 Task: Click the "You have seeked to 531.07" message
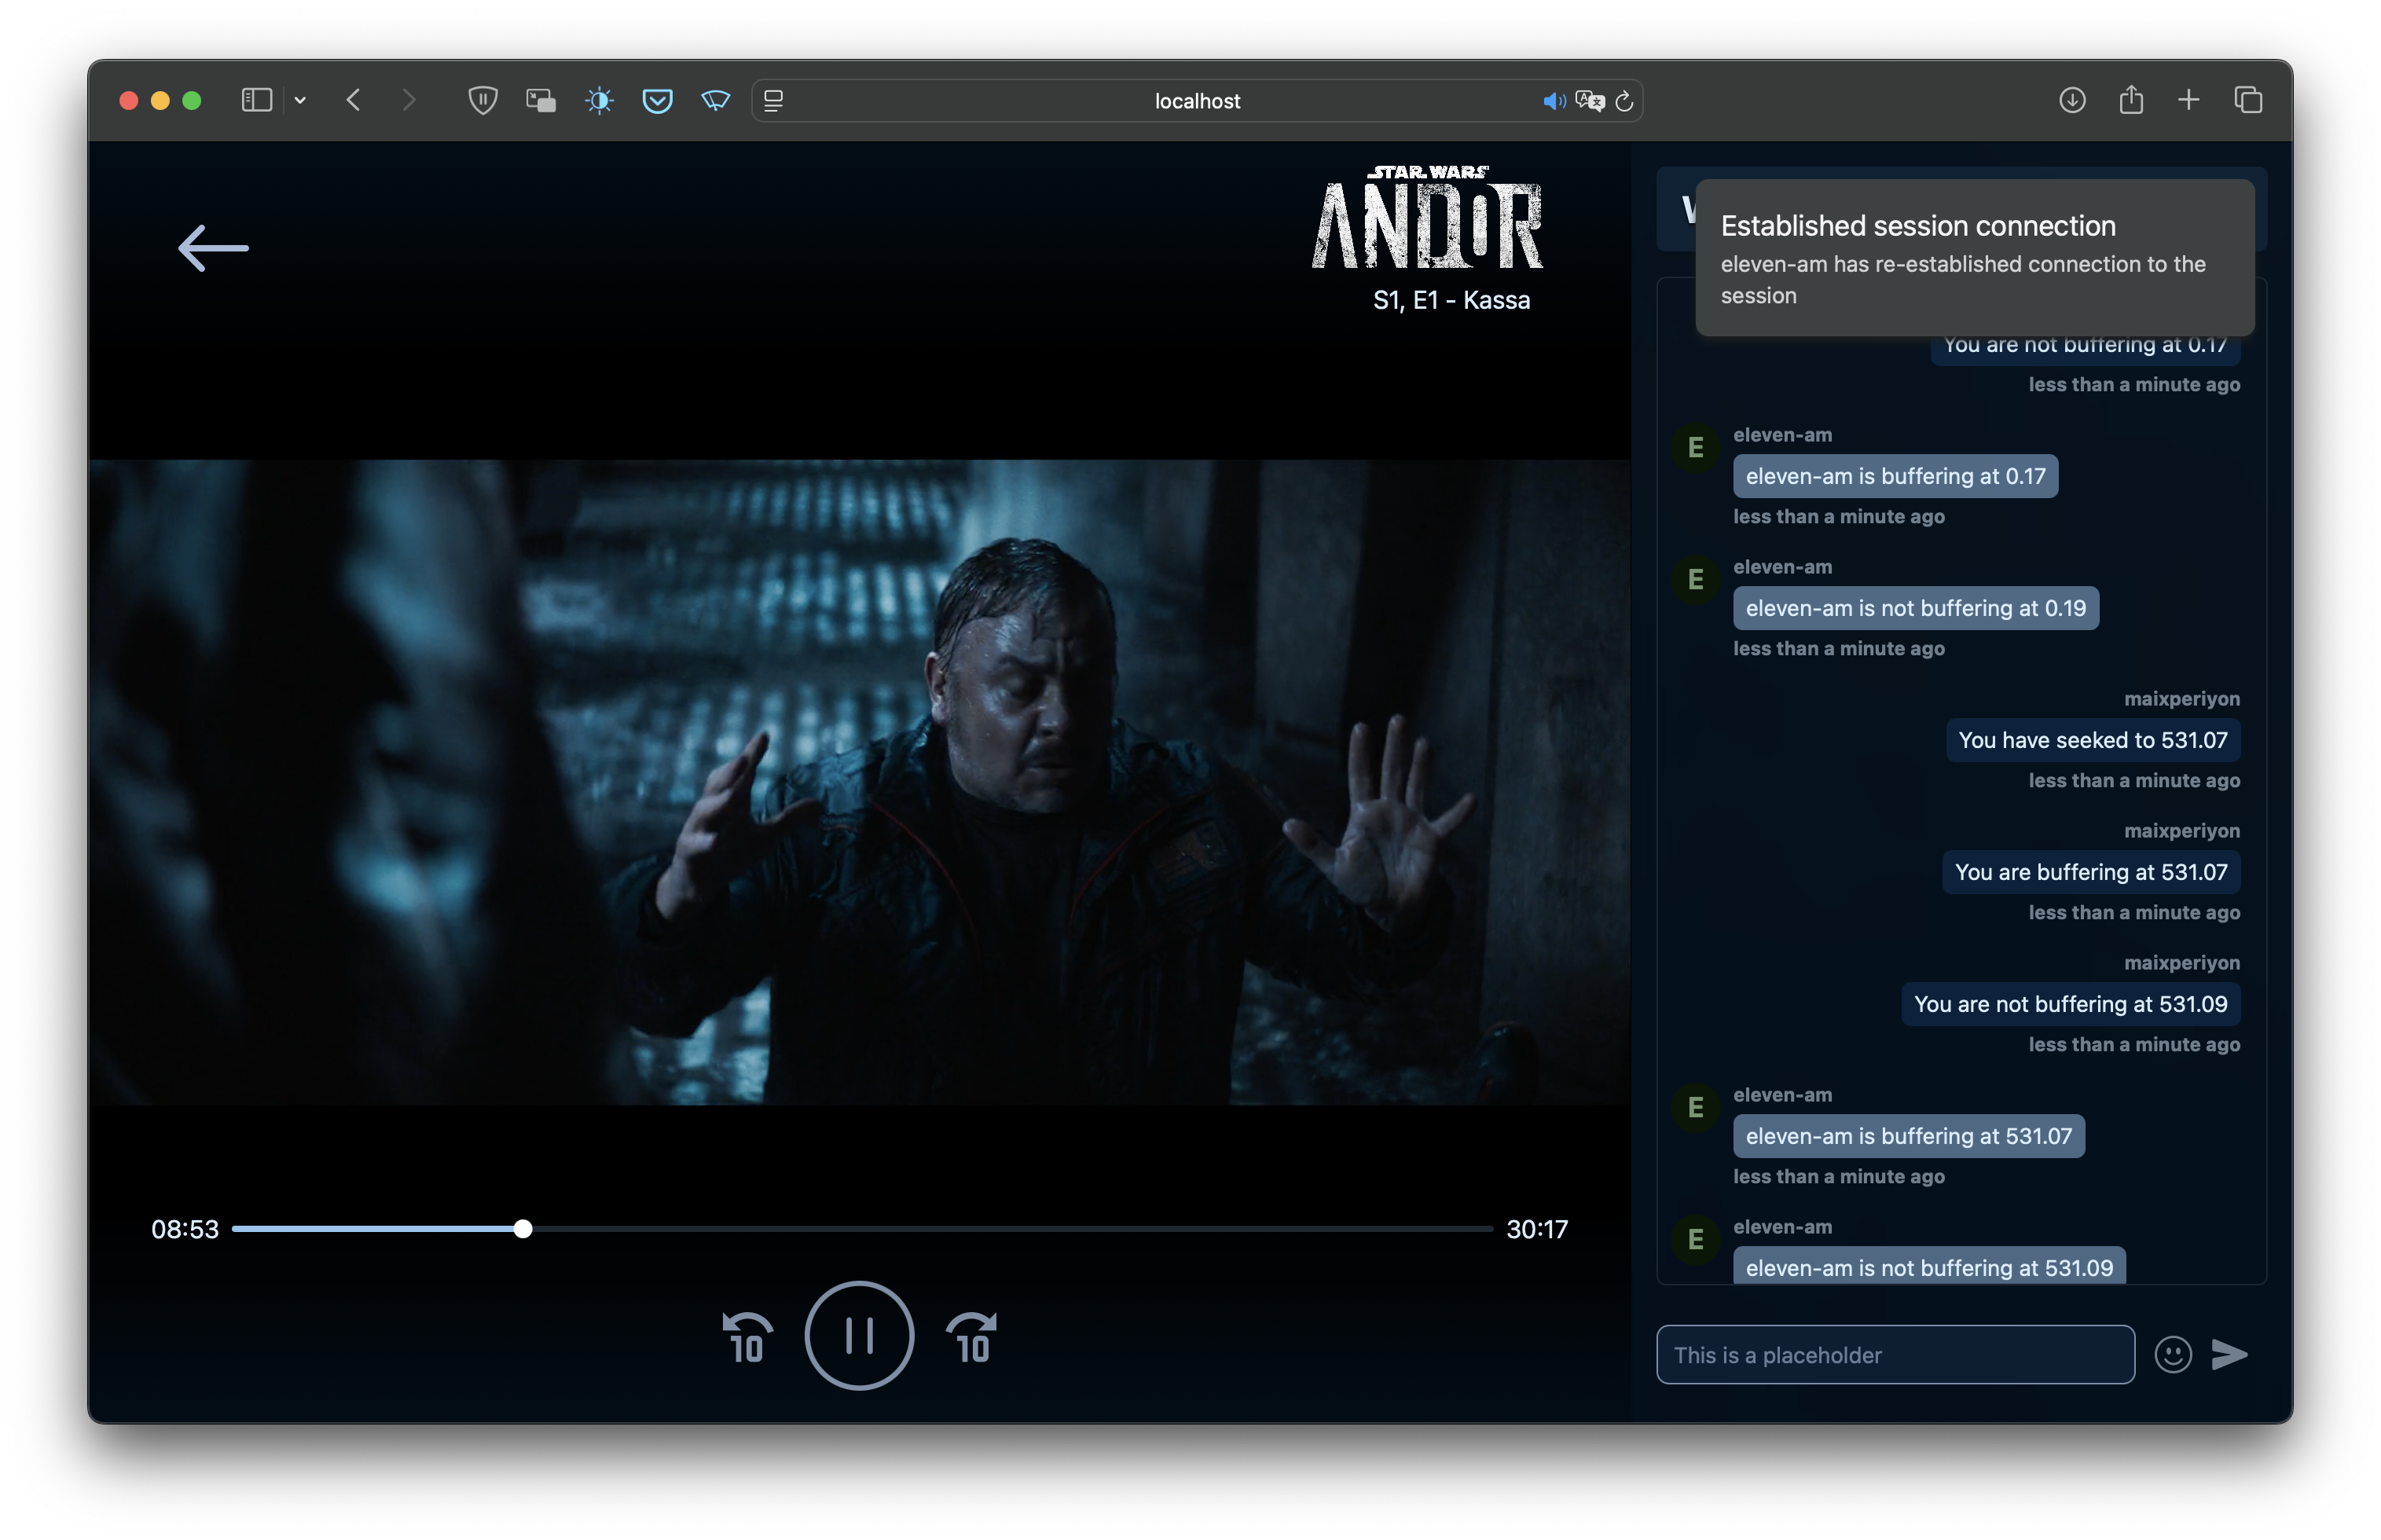point(2092,740)
